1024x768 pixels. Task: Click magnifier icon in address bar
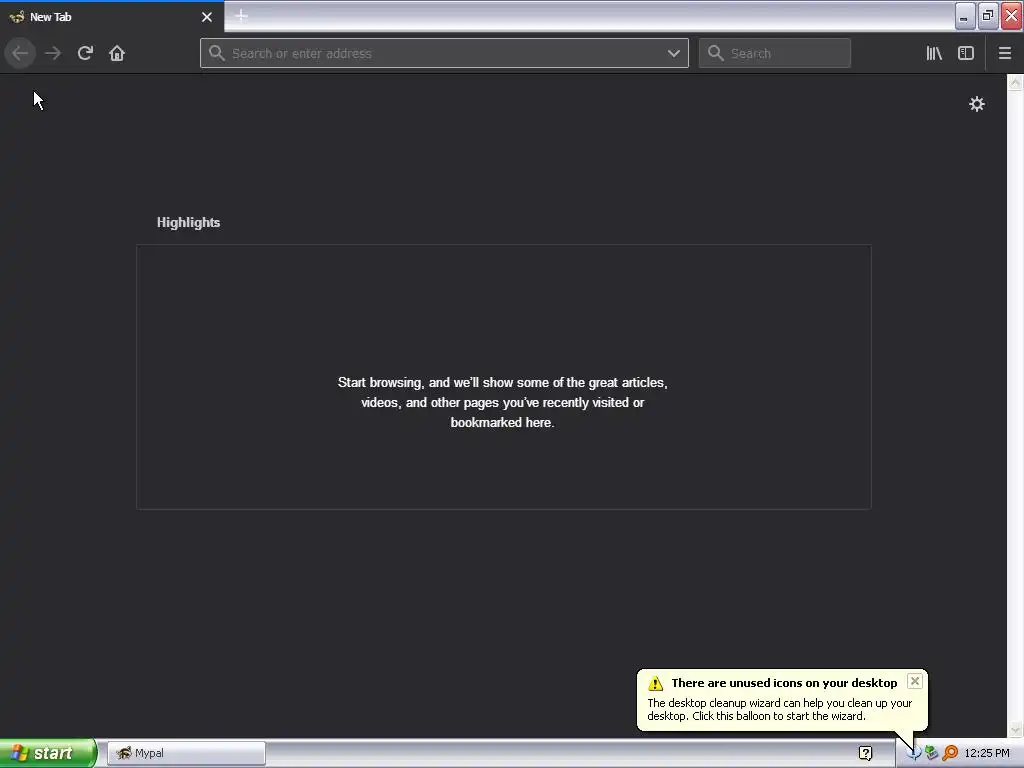[x=217, y=53]
